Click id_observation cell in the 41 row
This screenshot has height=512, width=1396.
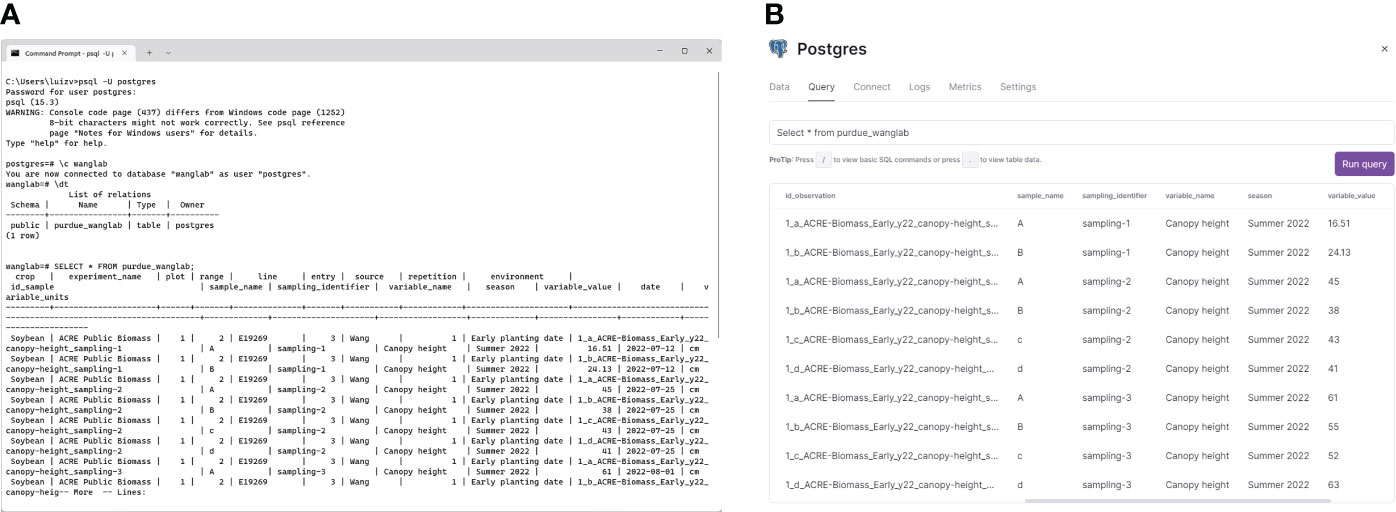click(892, 369)
